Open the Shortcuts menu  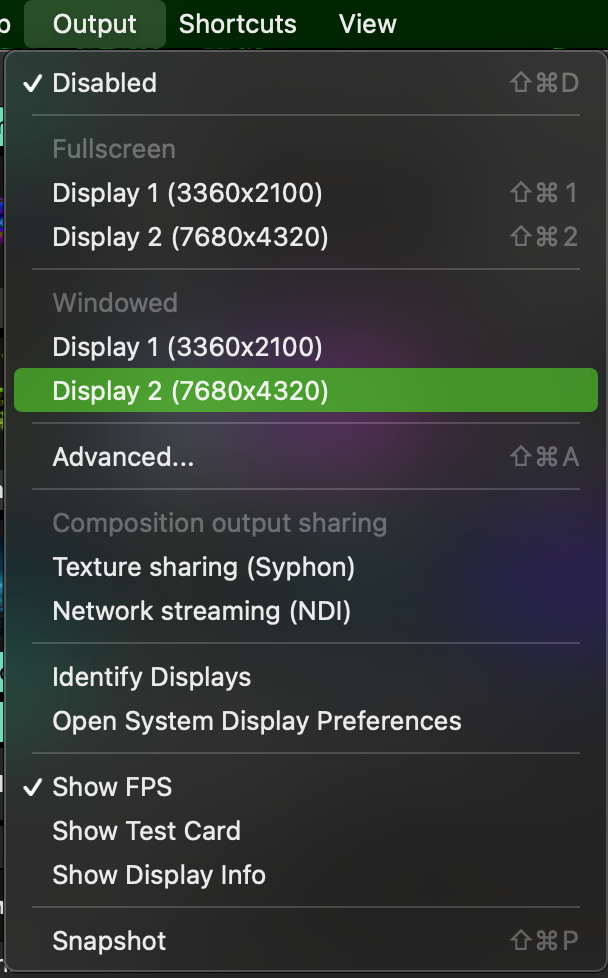[x=237, y=24]
